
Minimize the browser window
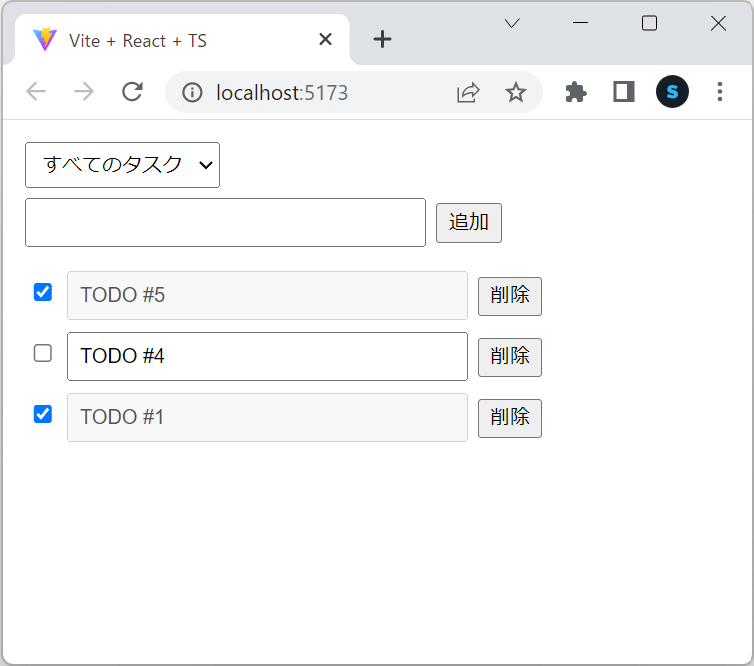click(580, 23)
